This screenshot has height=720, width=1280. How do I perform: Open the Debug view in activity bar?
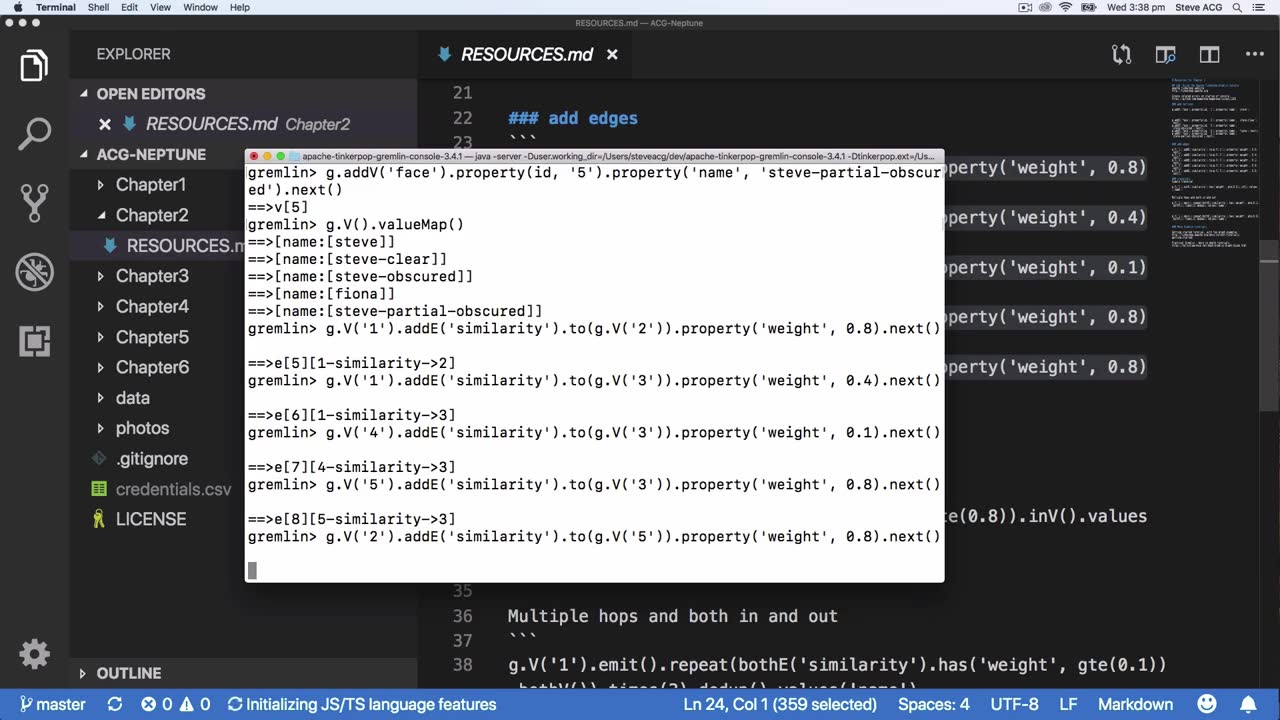[x=34, y=272]
